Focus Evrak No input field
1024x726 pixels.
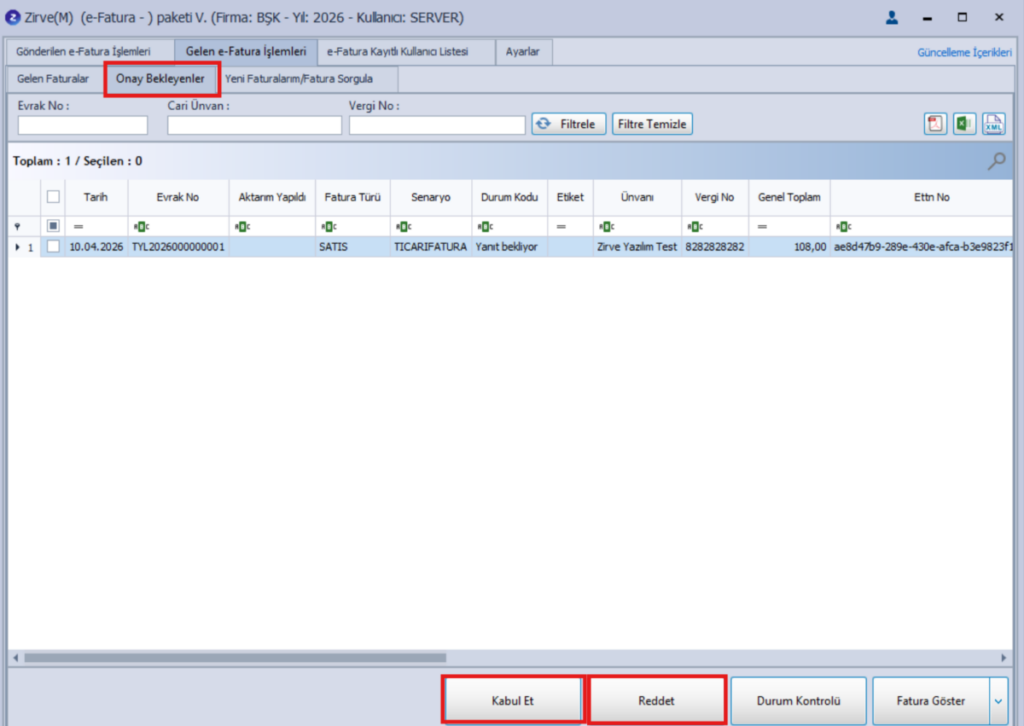click(83, 125)
